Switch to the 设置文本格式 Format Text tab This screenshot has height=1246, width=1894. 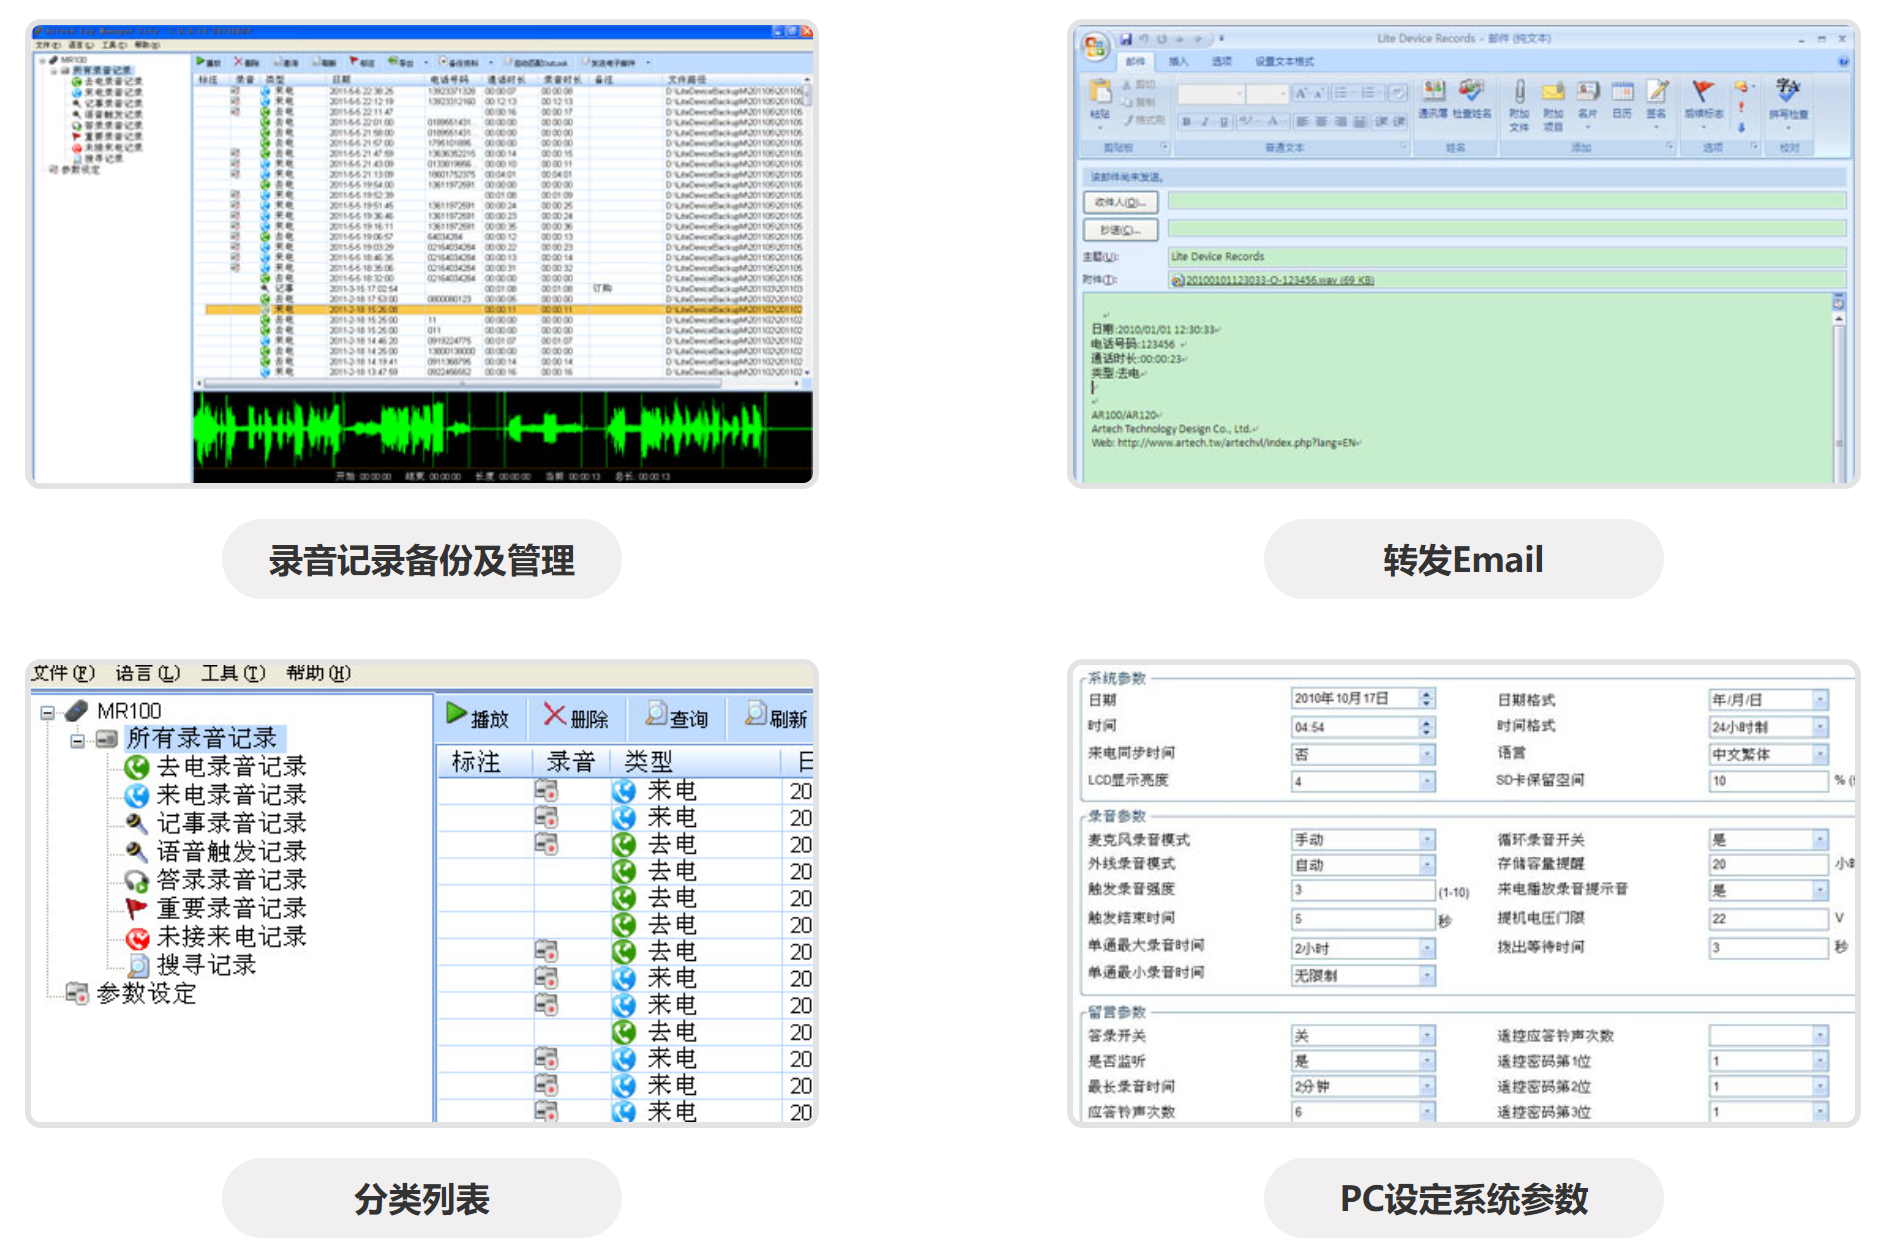1285,62
